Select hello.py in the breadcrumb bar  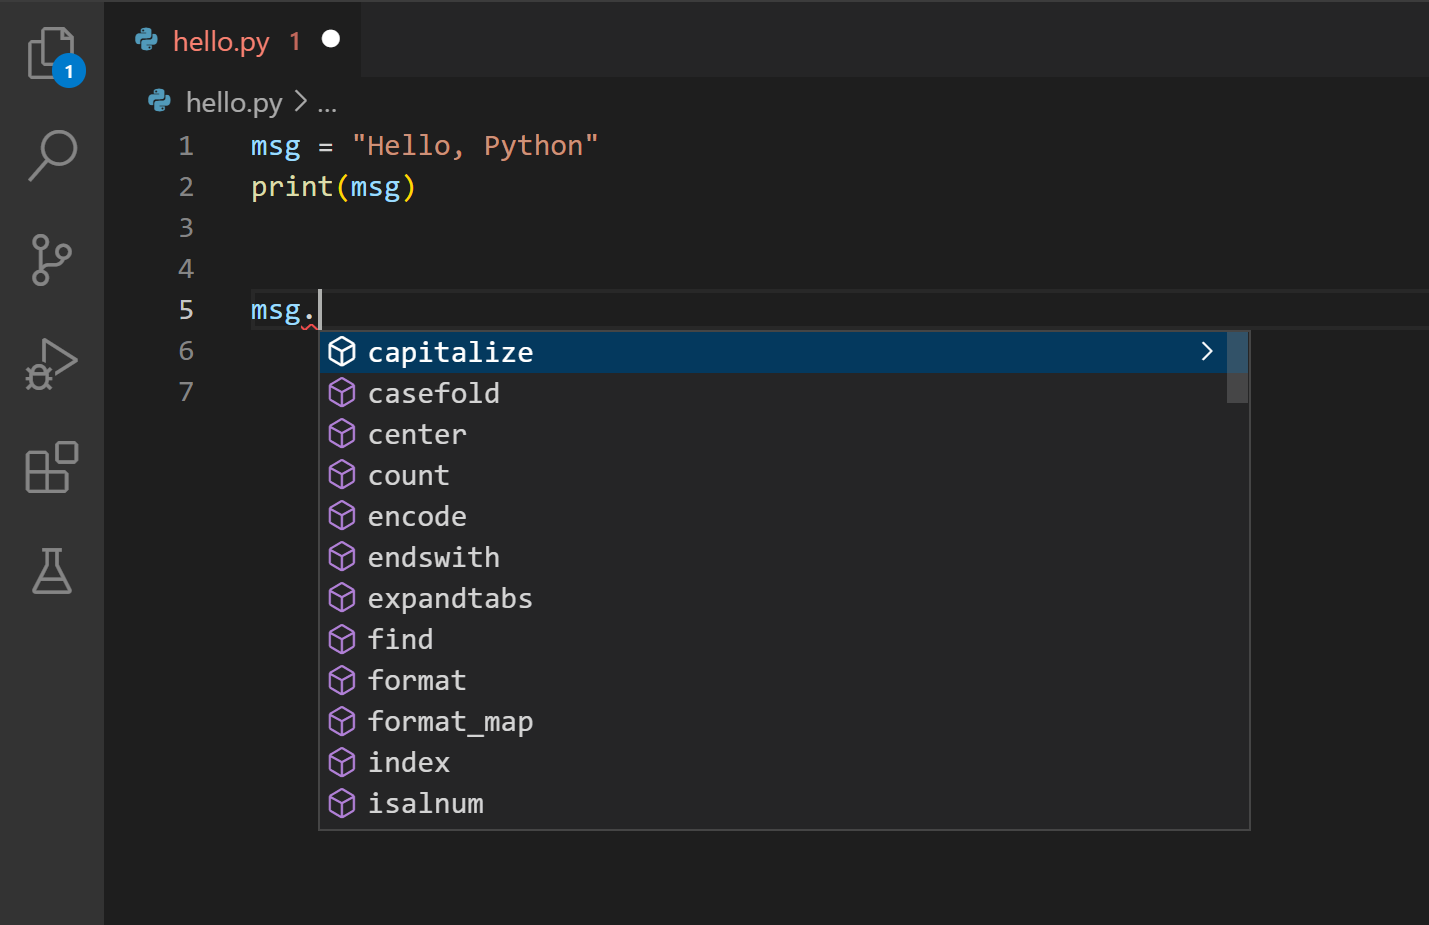(233, 102)
